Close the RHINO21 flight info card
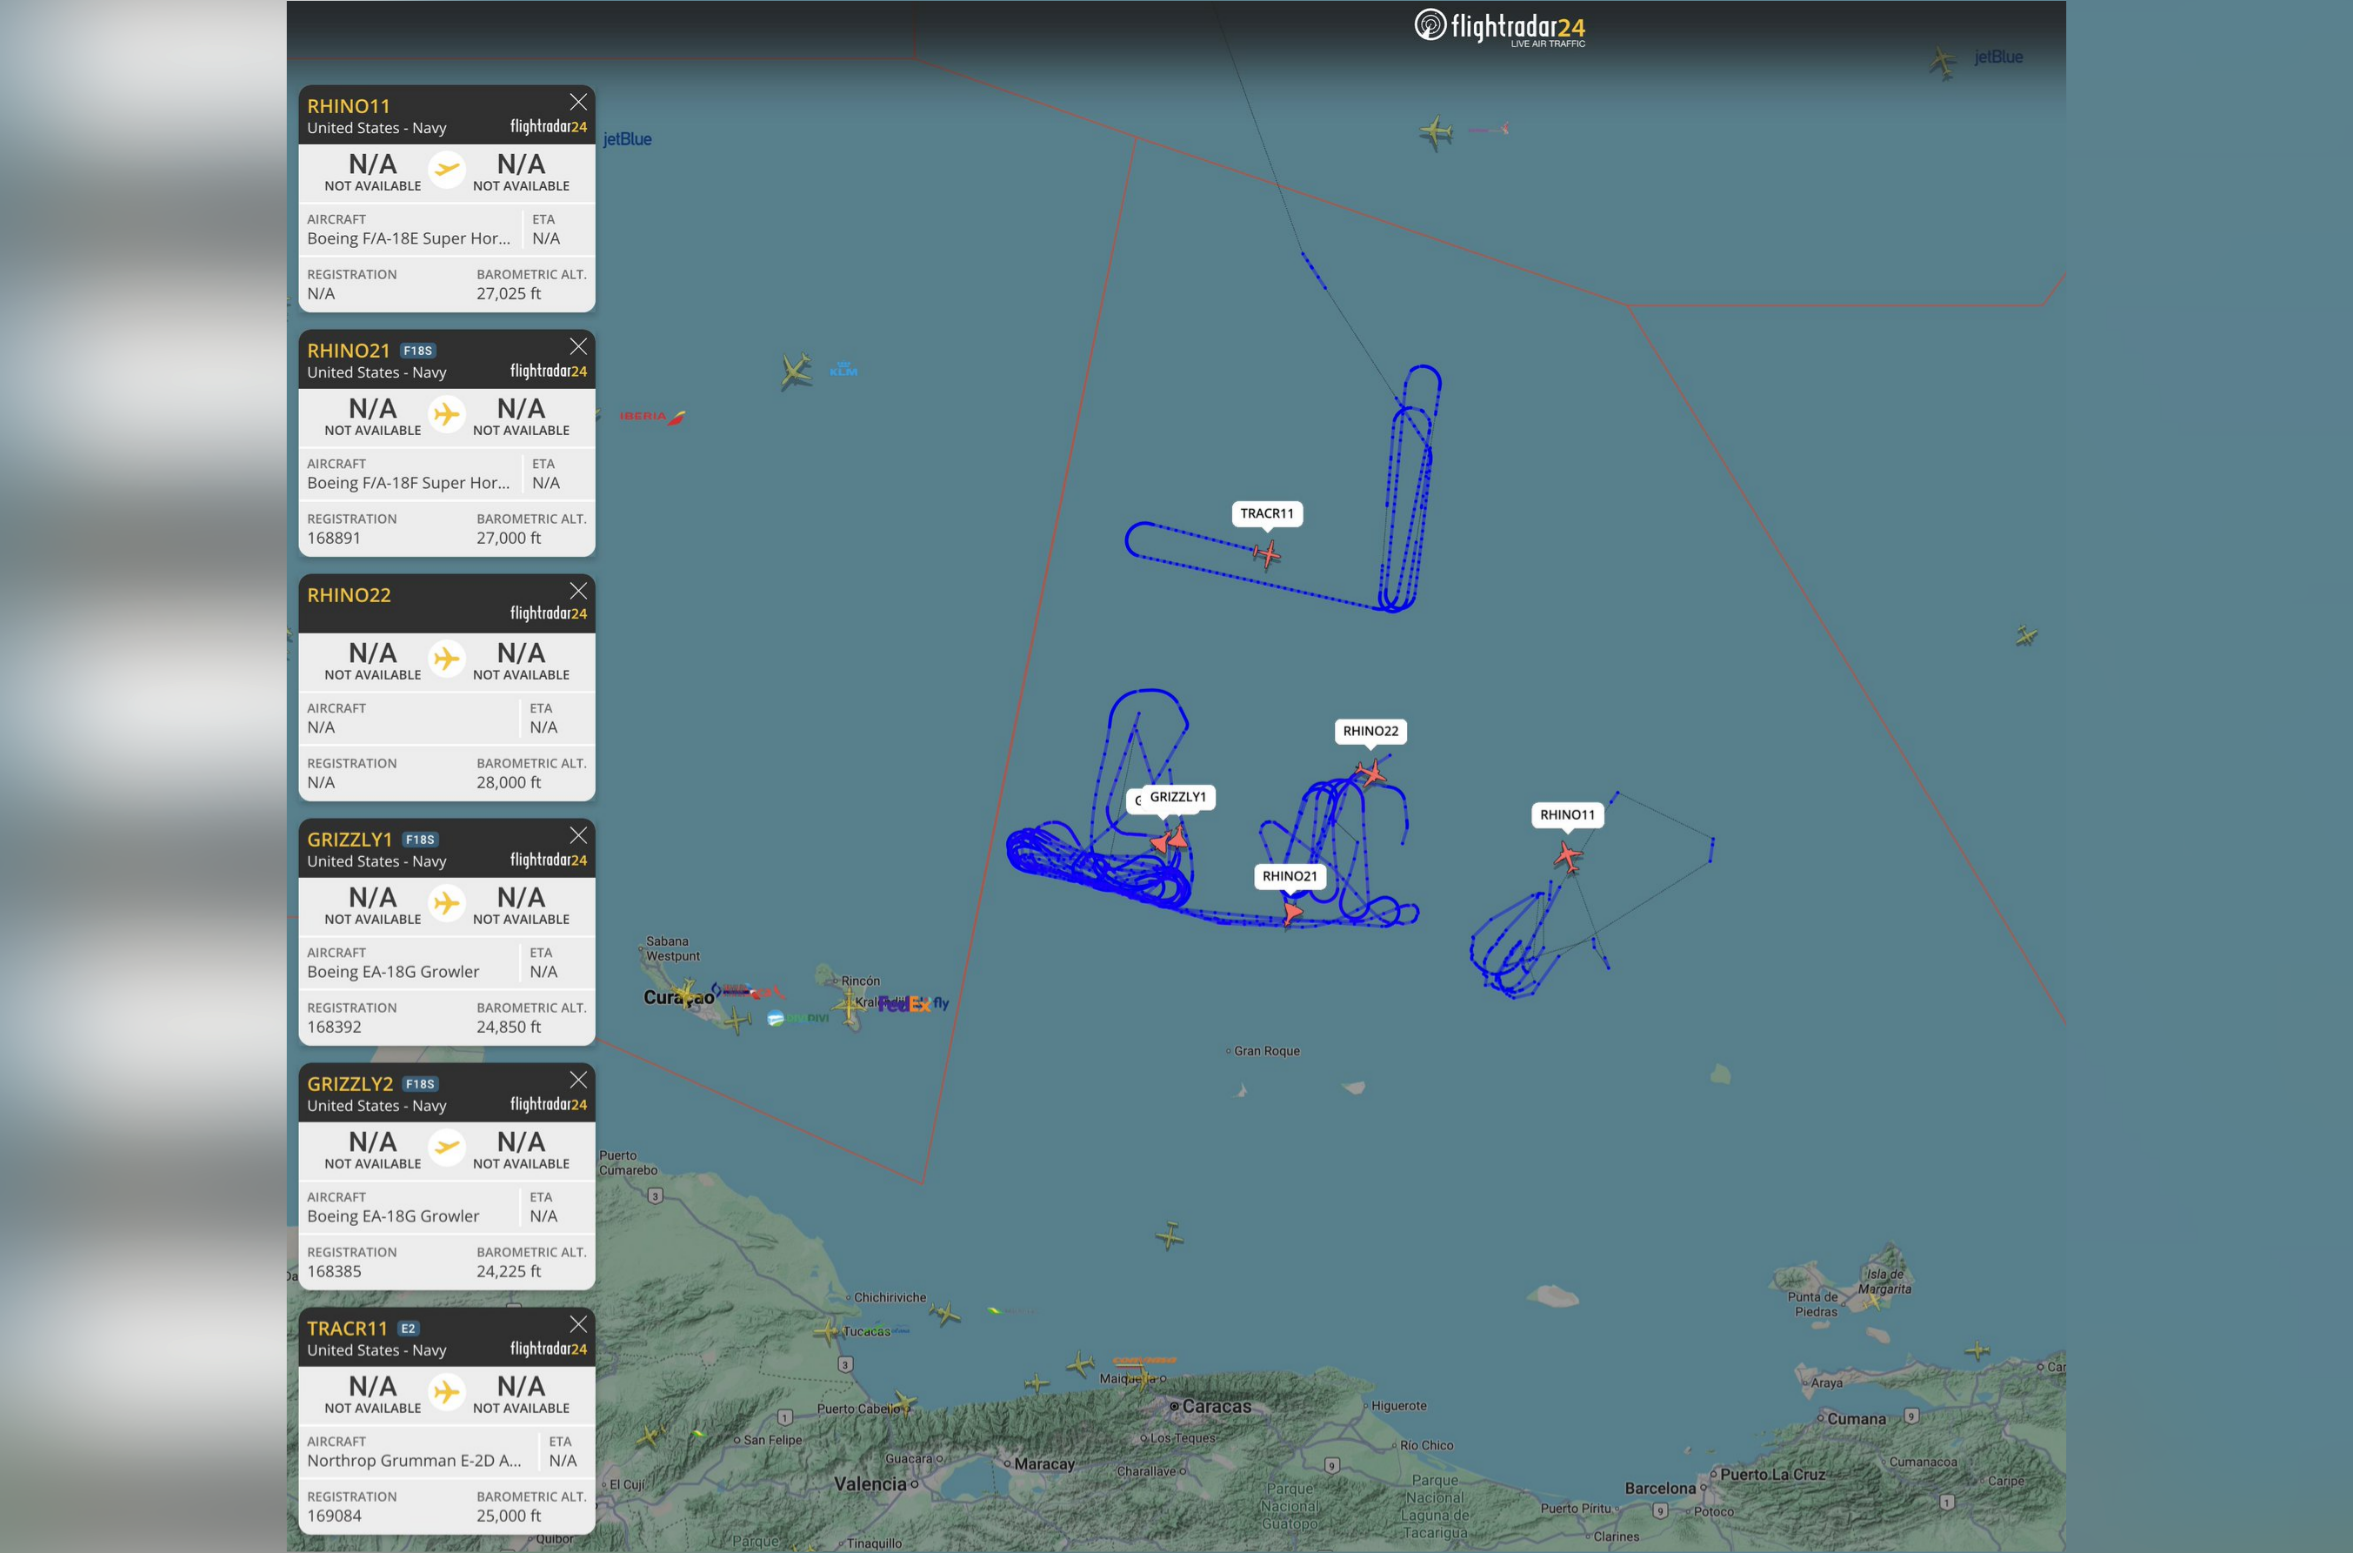Viewport: 2353px width, 1553px height. (578, 347)
